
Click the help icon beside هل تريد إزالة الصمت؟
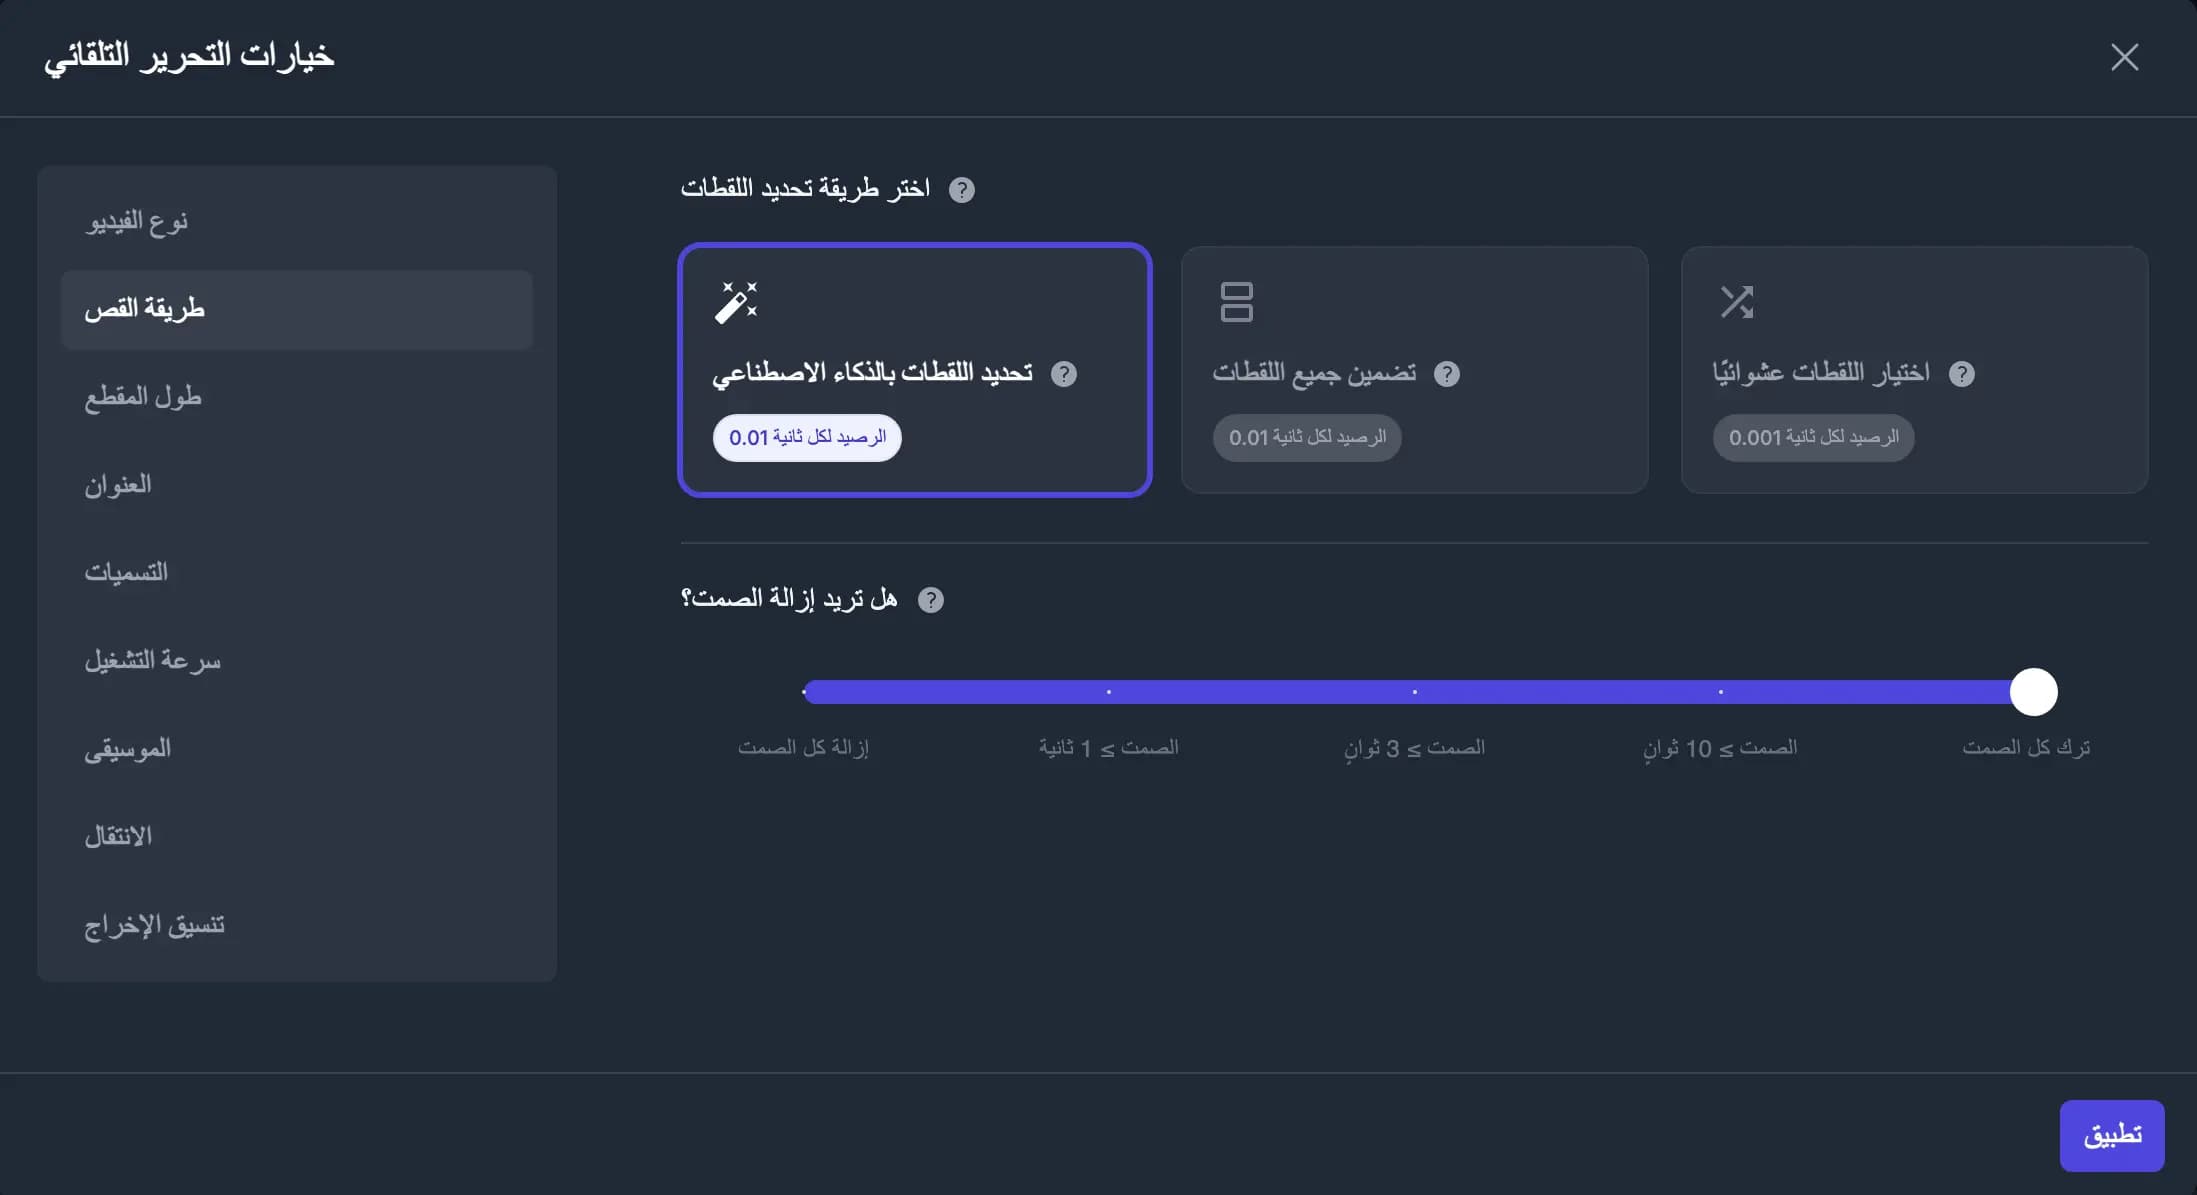[x=933, y=599]
